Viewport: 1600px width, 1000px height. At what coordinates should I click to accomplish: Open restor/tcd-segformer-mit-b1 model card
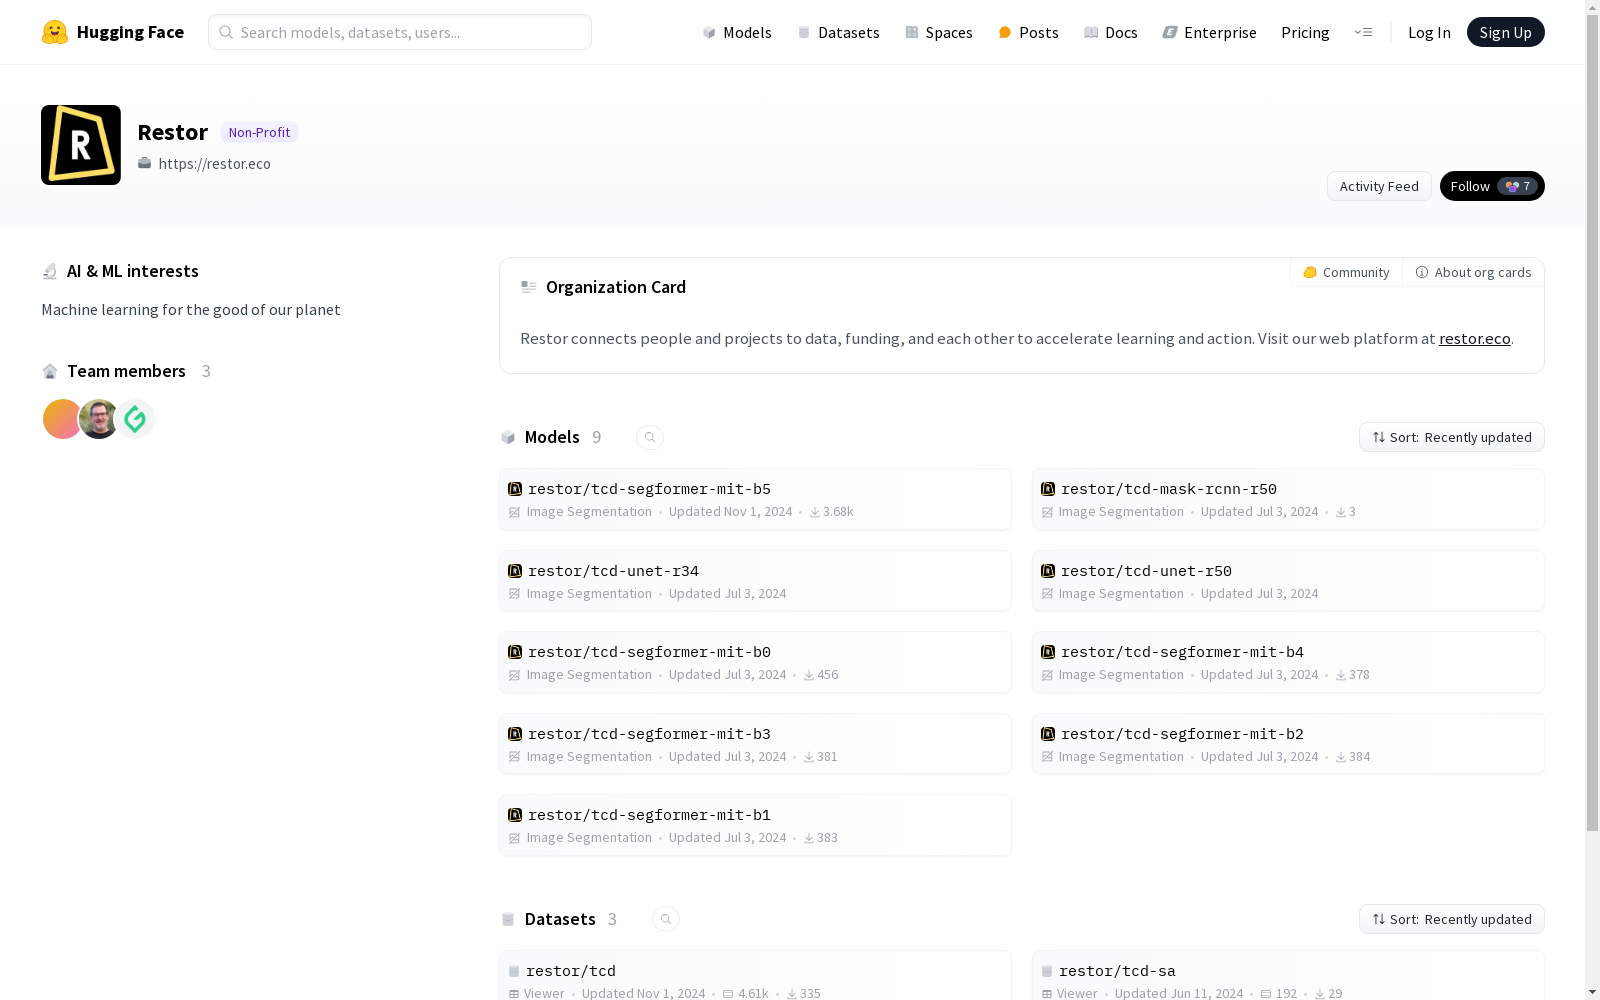coord(755,825)
